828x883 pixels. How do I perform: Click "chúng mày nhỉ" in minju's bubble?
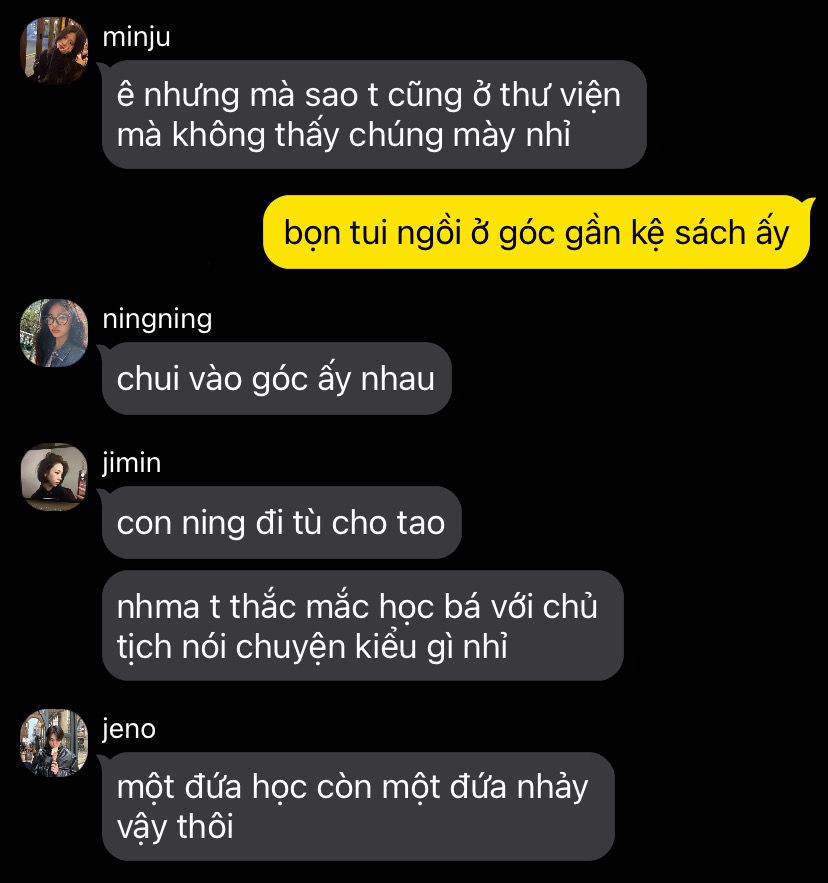[460, 136]
